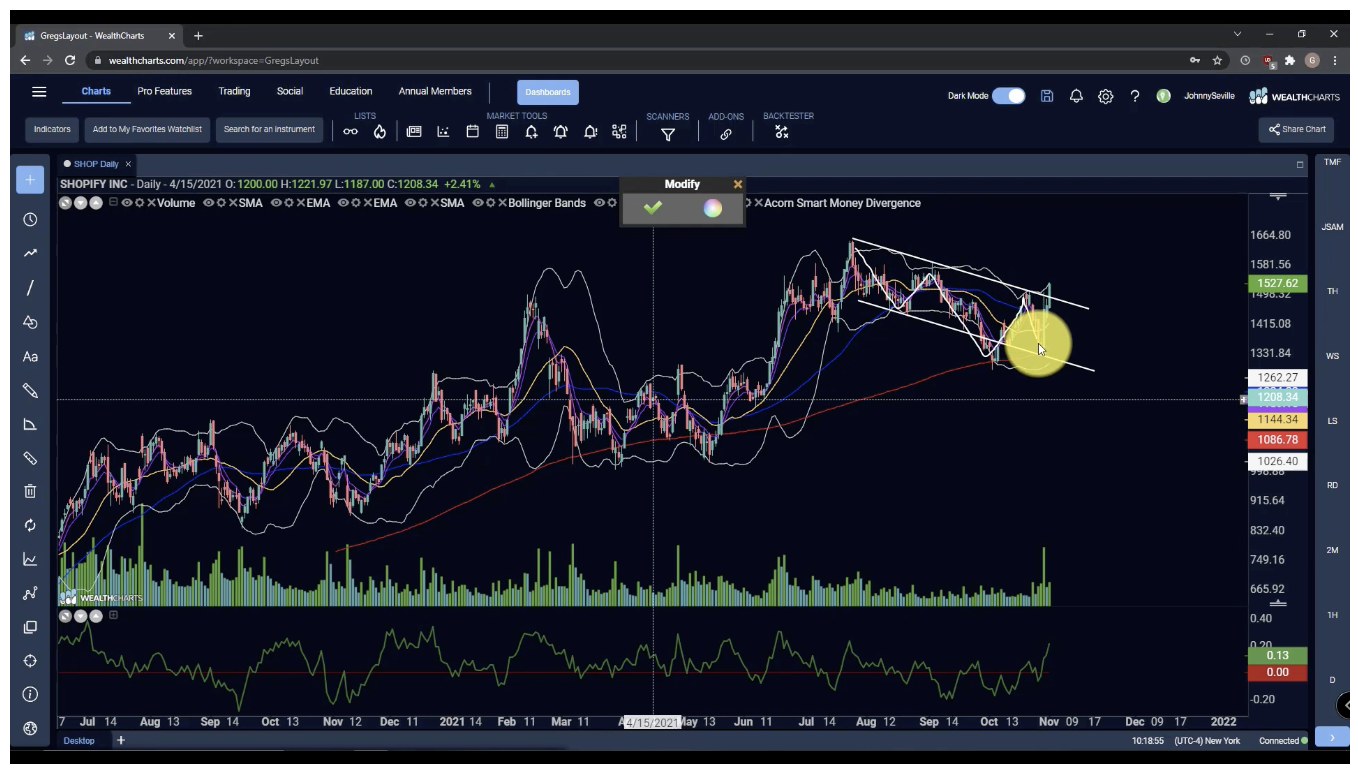
Task: Remove Acorn Smart Money Divergence indicator with X
Action: coord(758,203)
